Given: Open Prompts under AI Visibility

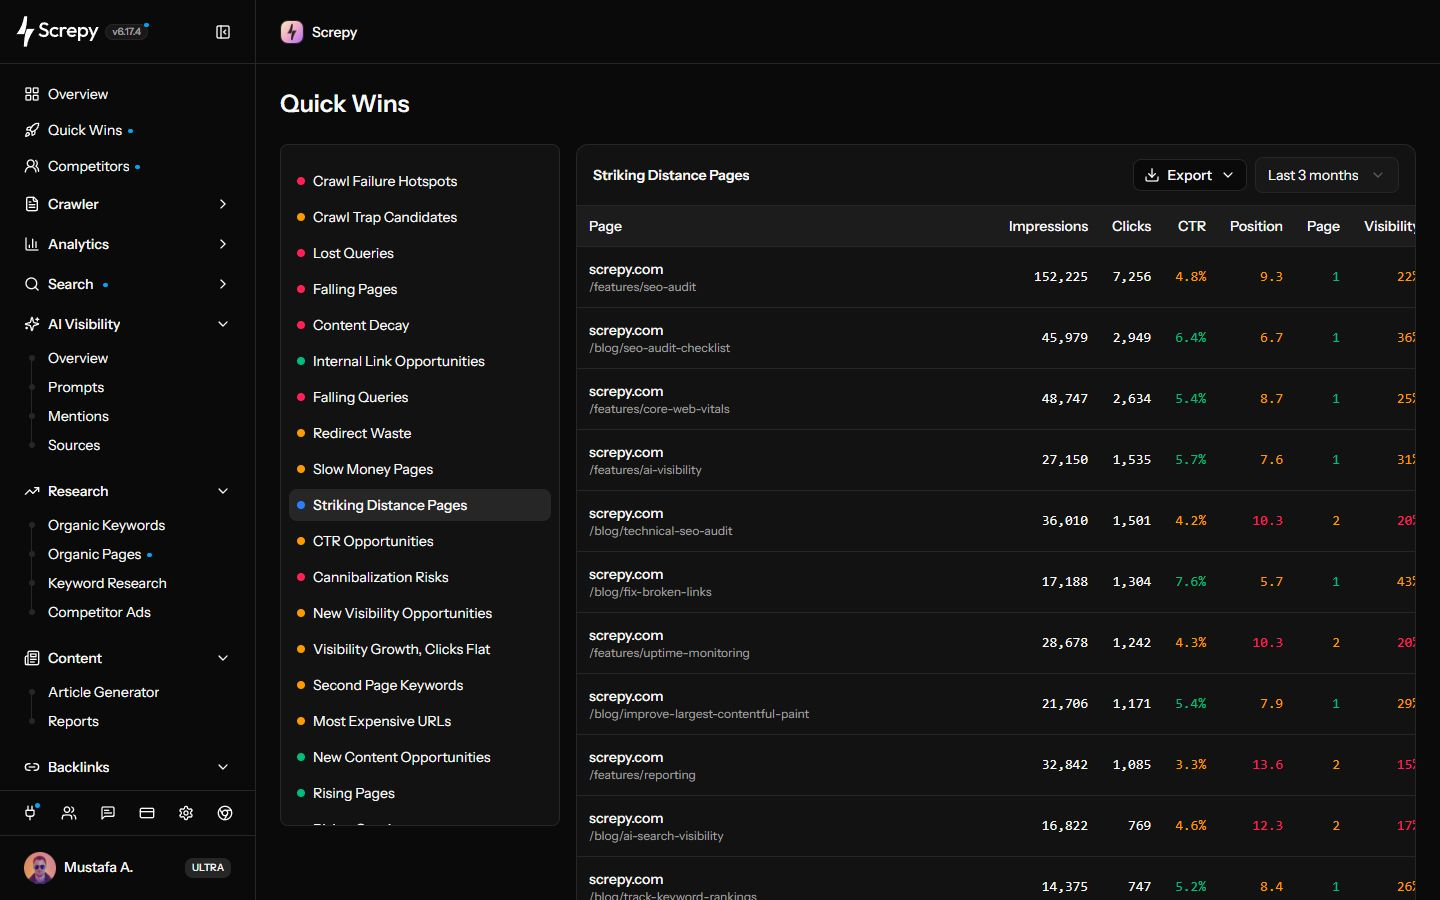Looking at the screenshot, I should pos(76,387).
